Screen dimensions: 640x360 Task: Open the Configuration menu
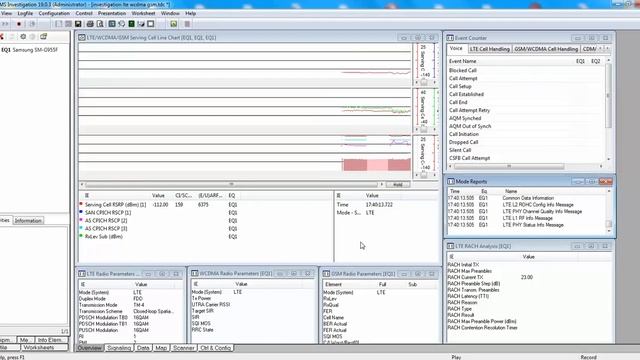pos(54,13)
